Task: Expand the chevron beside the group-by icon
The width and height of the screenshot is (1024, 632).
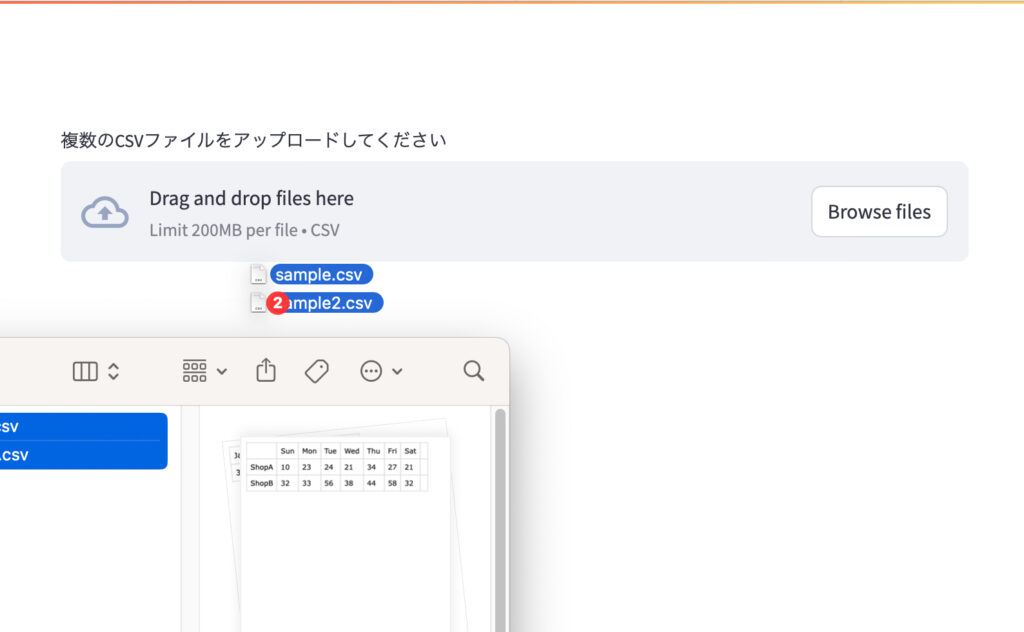Action: [x=222, y=371]
